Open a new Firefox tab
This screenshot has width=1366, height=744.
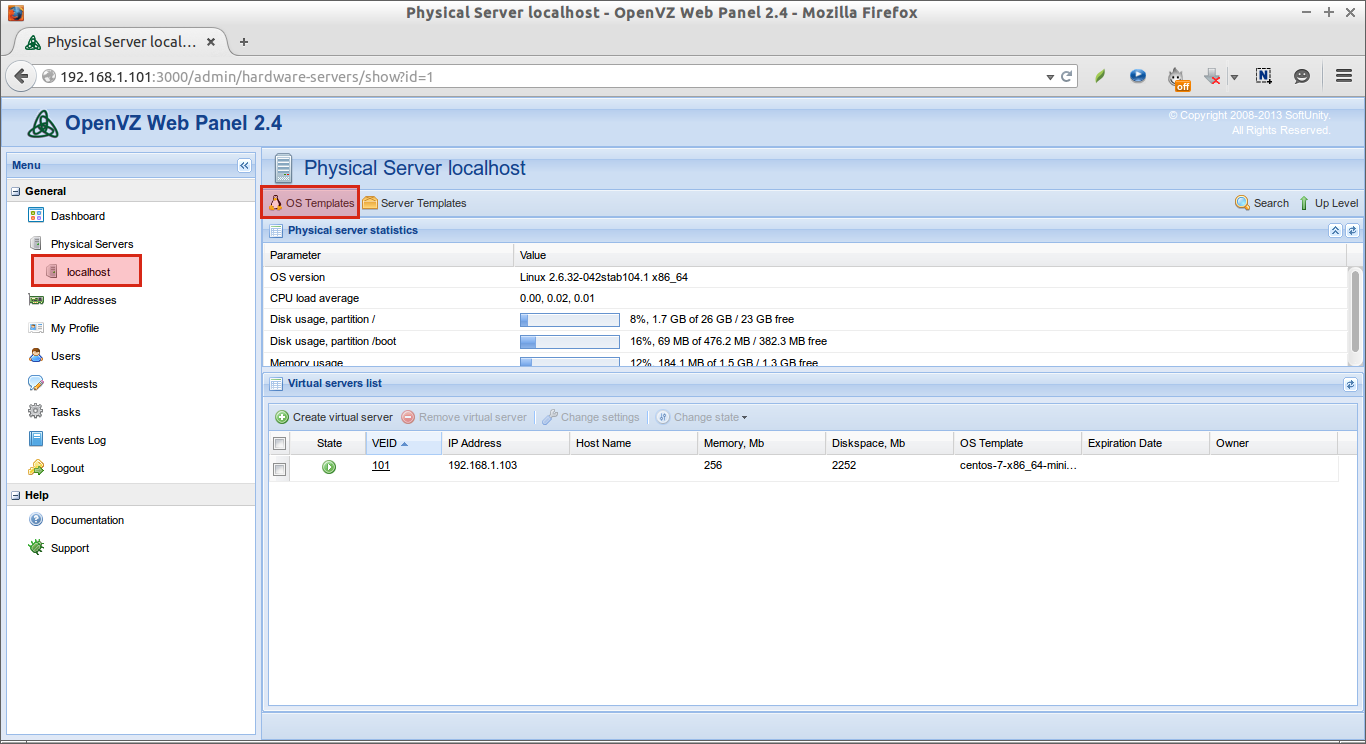tap(244, 42)
